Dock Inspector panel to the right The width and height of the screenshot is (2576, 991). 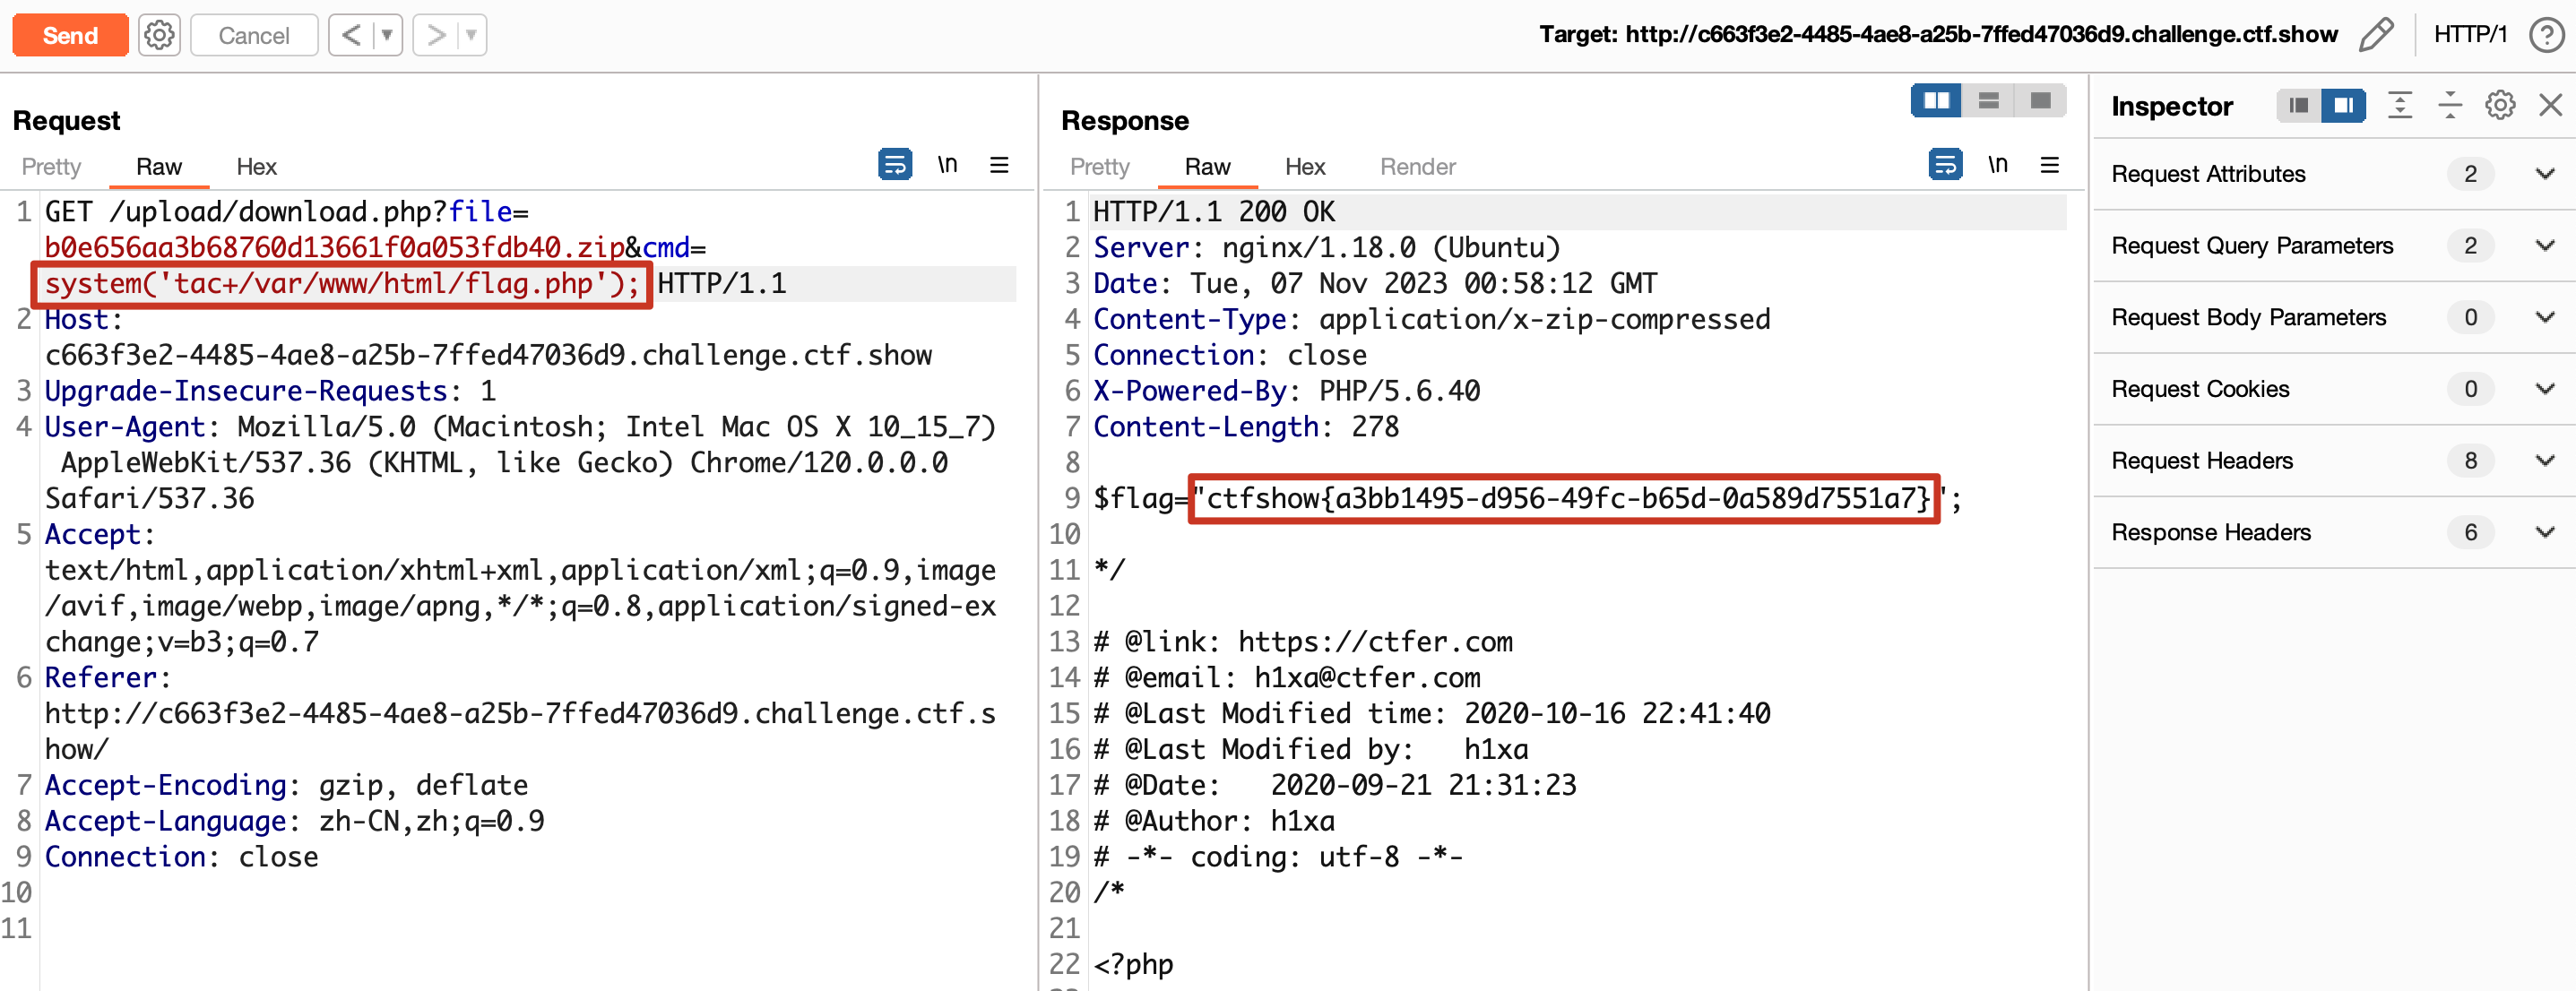point(2343,105)
